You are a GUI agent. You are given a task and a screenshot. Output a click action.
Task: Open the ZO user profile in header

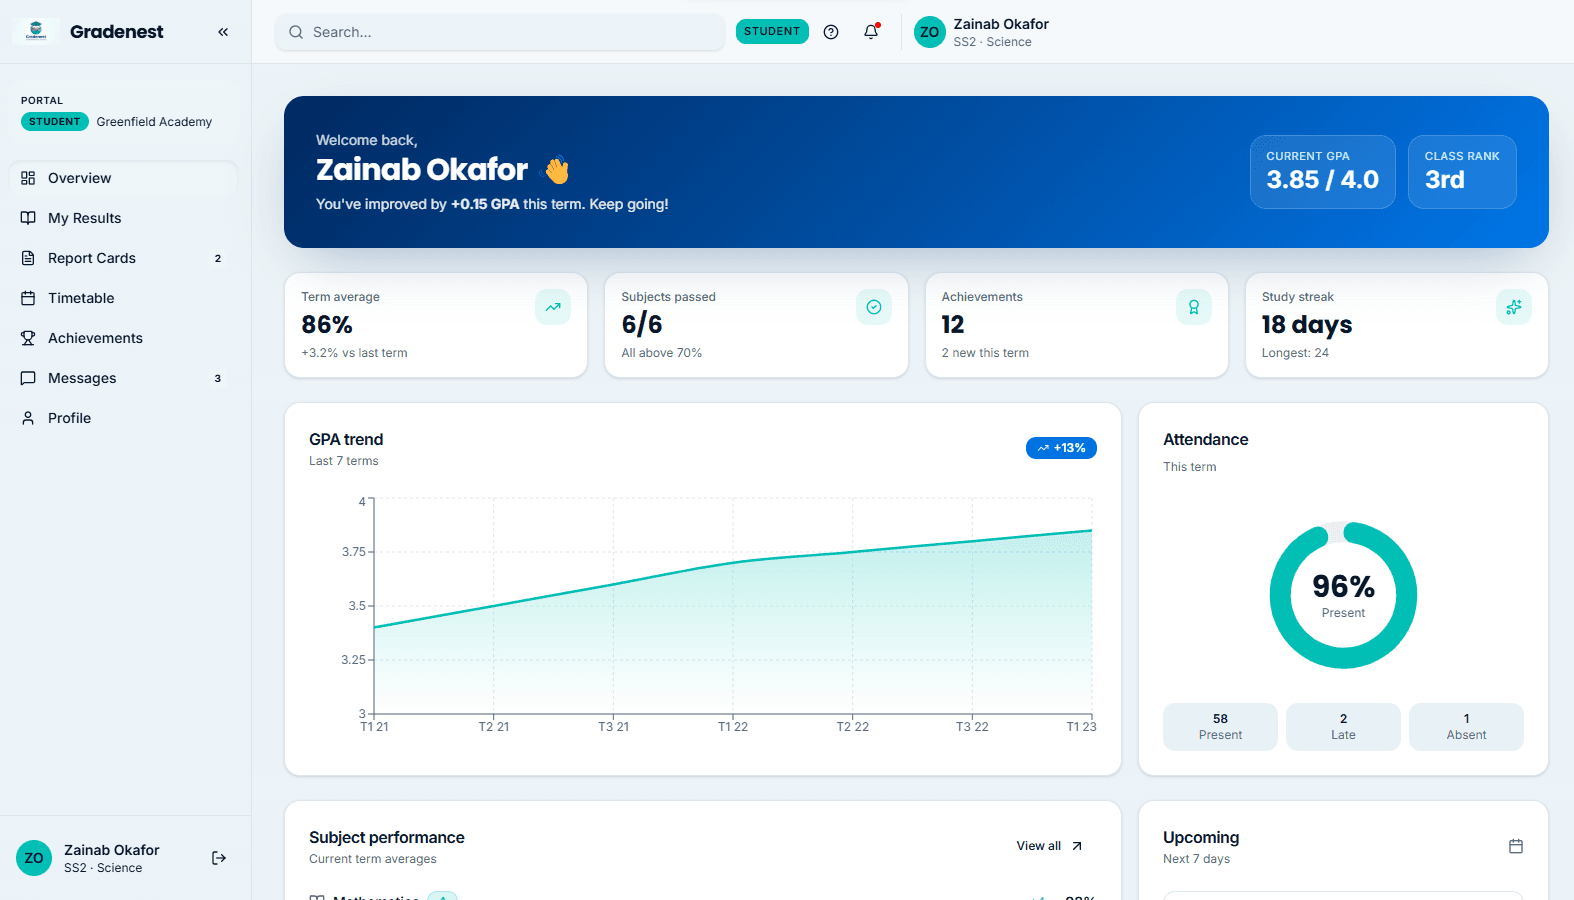click(x=982, y=32)
